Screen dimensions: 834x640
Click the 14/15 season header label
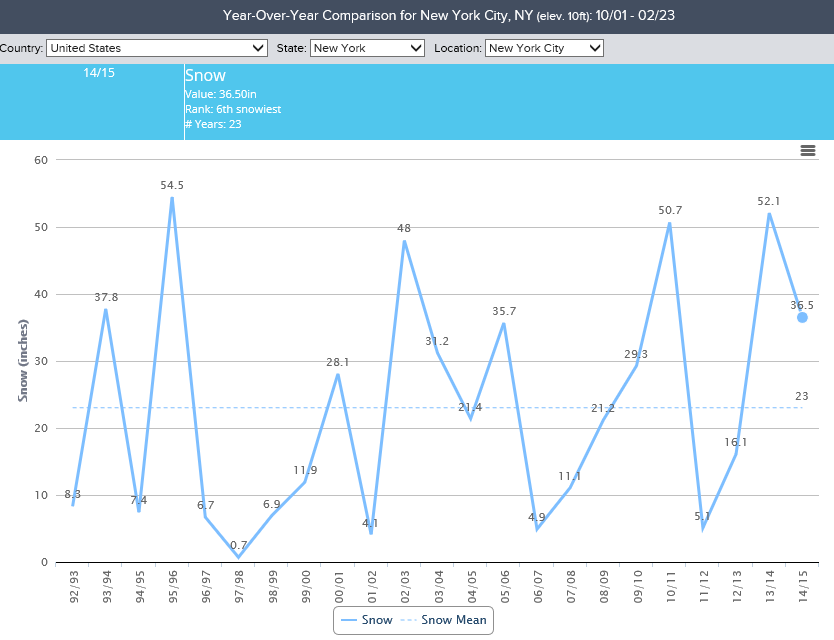coord(99,73)
